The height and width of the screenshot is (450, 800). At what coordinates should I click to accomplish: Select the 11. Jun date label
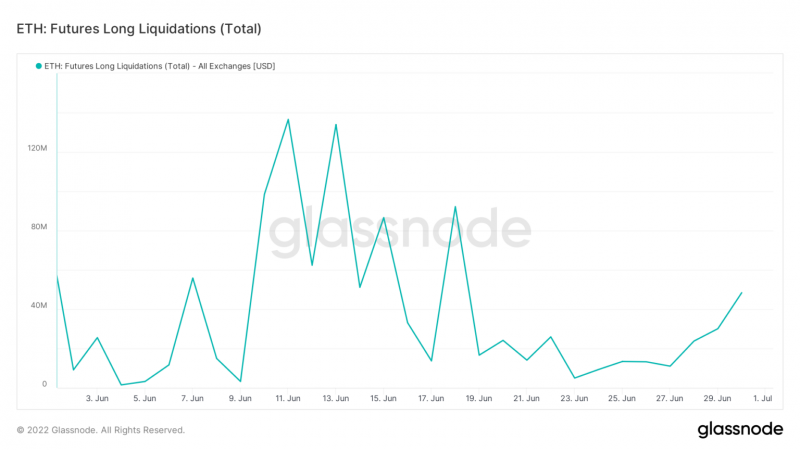288,398
